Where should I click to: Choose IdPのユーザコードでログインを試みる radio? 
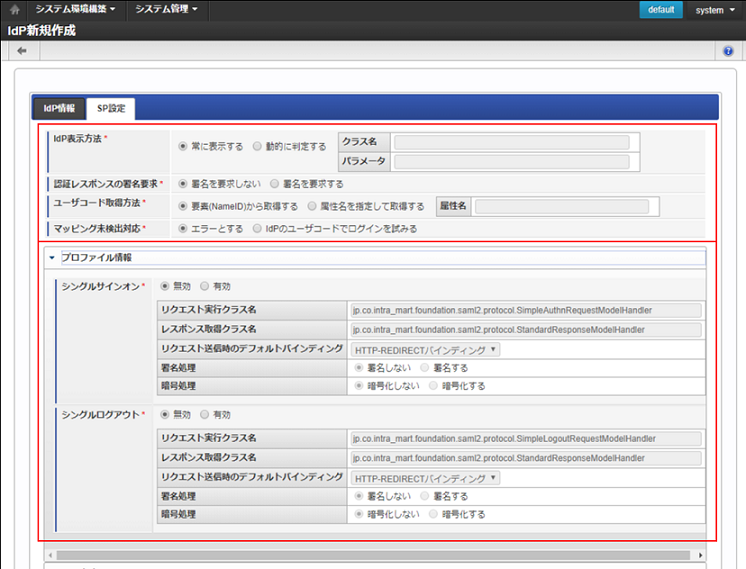click(x=257, y=228)
